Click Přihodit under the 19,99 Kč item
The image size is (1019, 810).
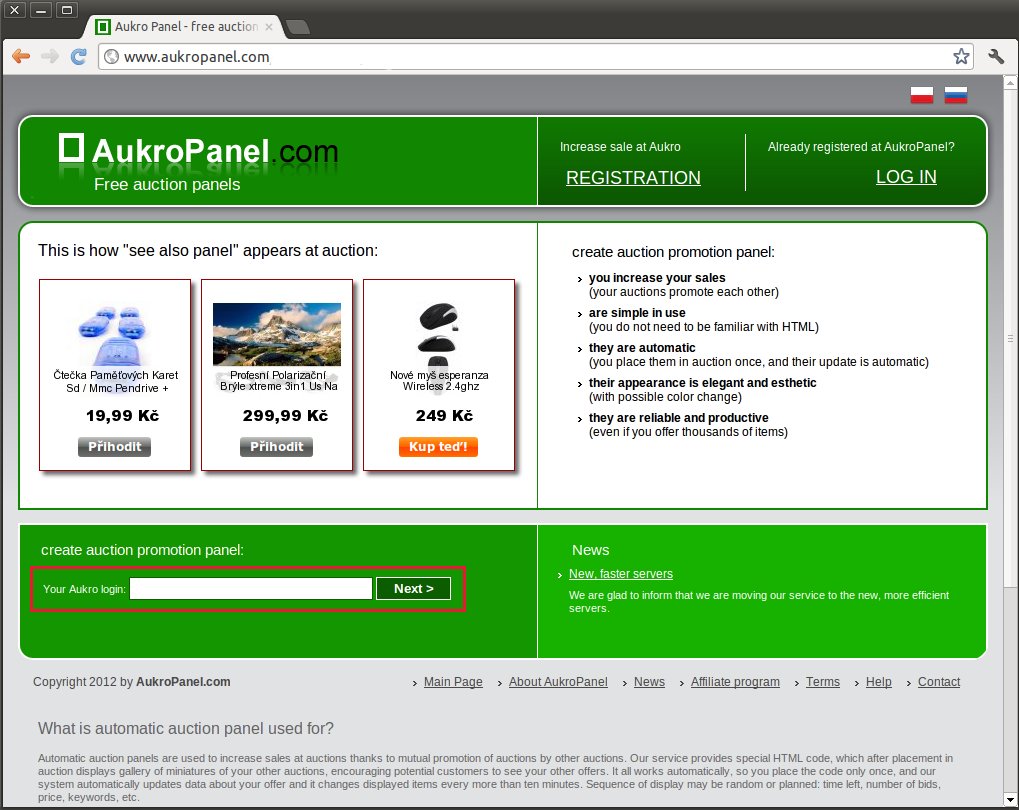114,447
